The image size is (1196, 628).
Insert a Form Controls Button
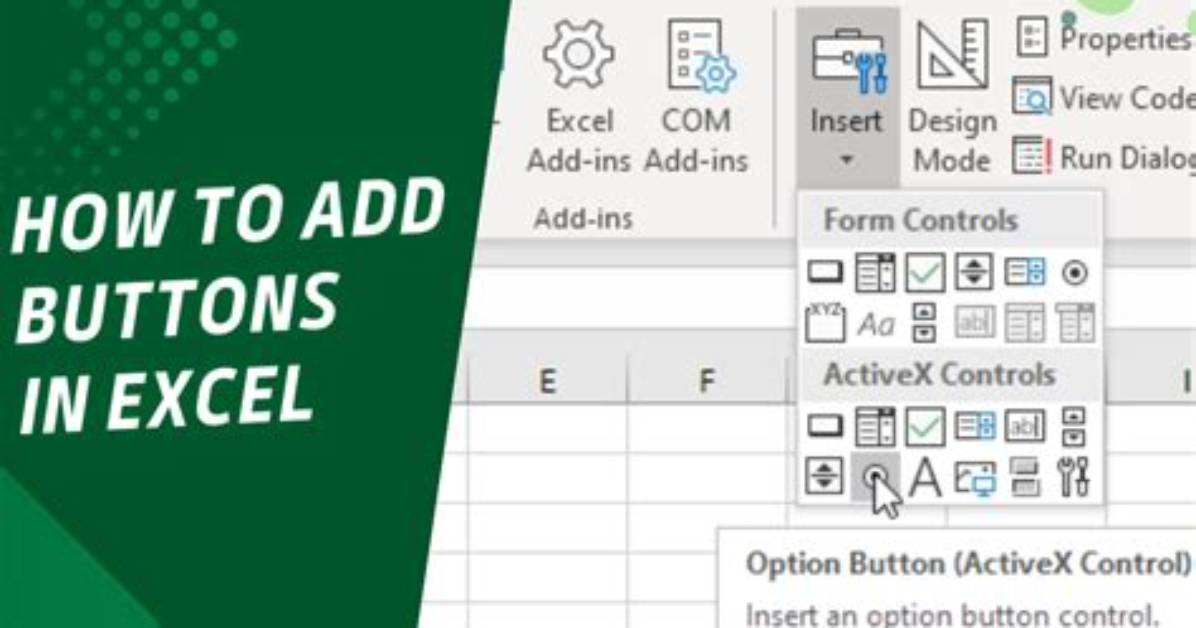coord(825,272)
